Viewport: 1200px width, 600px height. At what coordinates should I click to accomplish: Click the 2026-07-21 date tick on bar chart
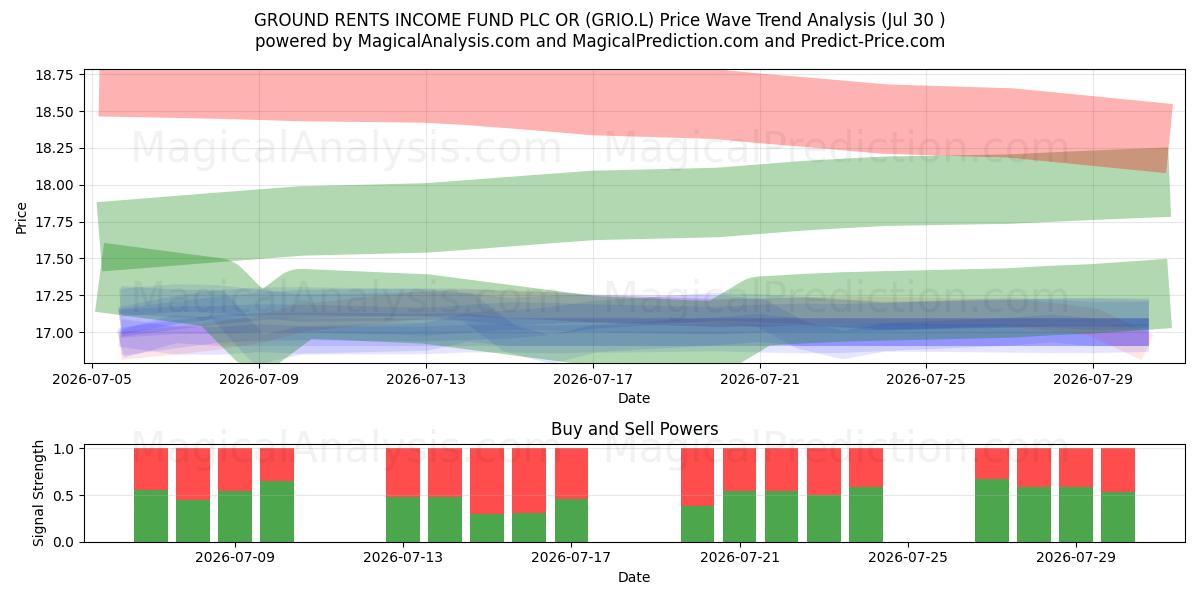[739, 558]
